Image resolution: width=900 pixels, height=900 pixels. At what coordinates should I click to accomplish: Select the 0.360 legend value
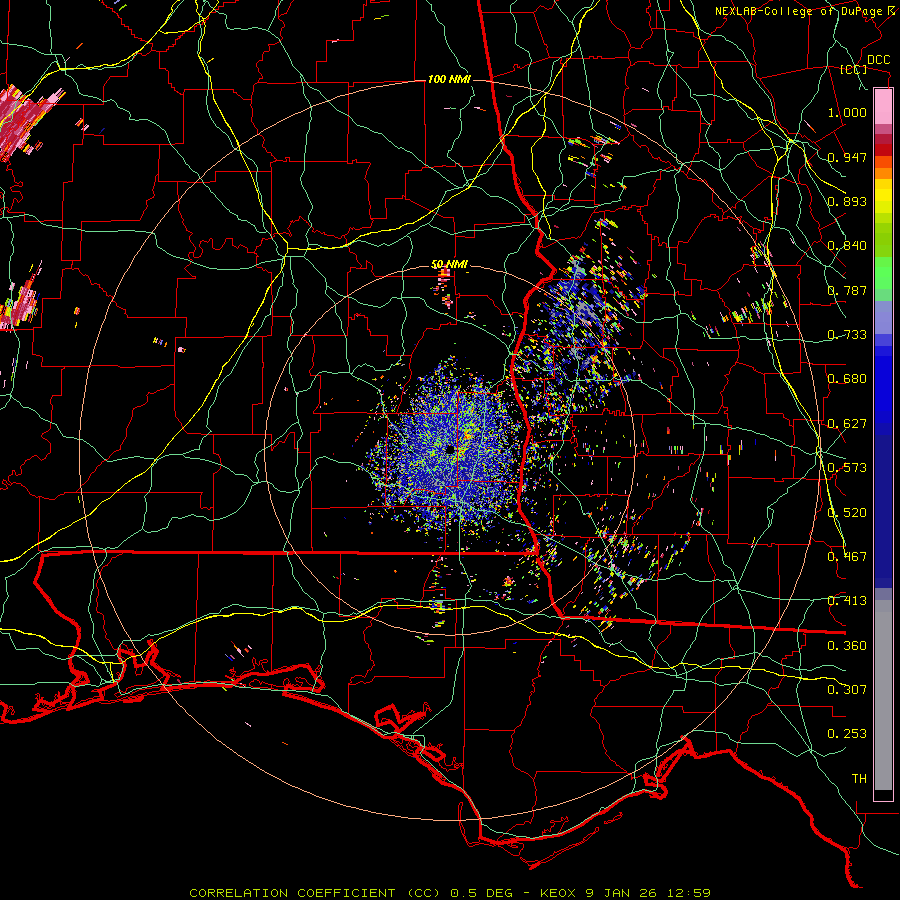point(847,646)
